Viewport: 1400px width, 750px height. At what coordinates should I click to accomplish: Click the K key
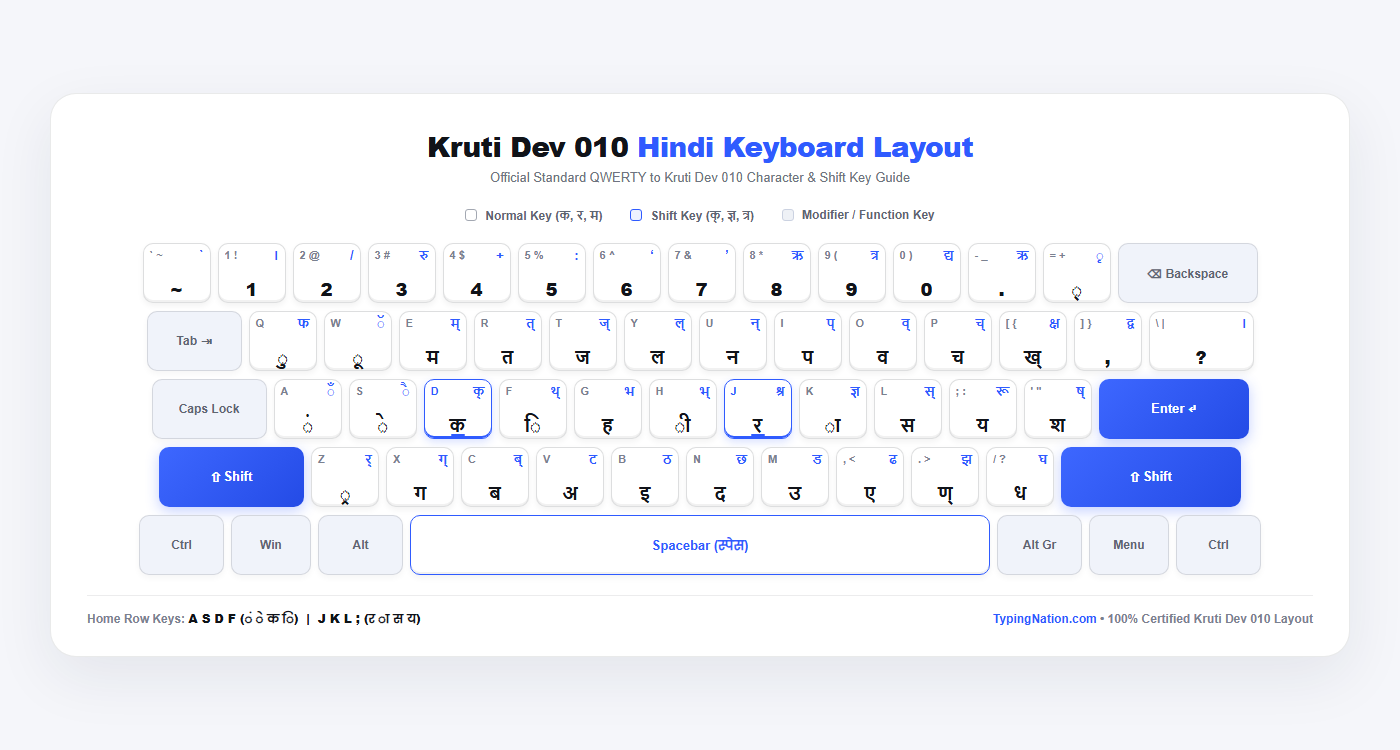832,409
